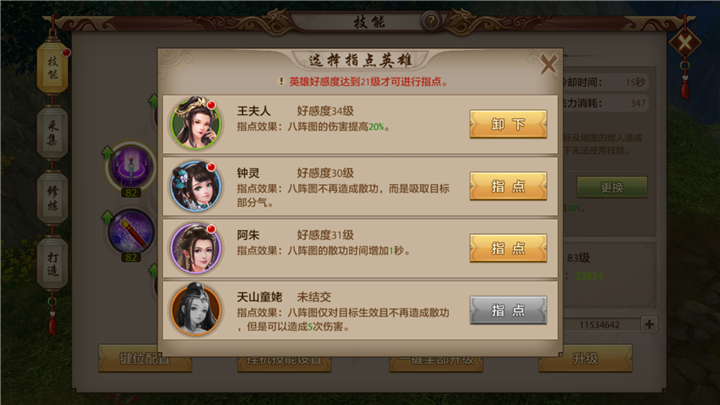Close the 技能 window with red diamond X

click(x=685, y=43)
